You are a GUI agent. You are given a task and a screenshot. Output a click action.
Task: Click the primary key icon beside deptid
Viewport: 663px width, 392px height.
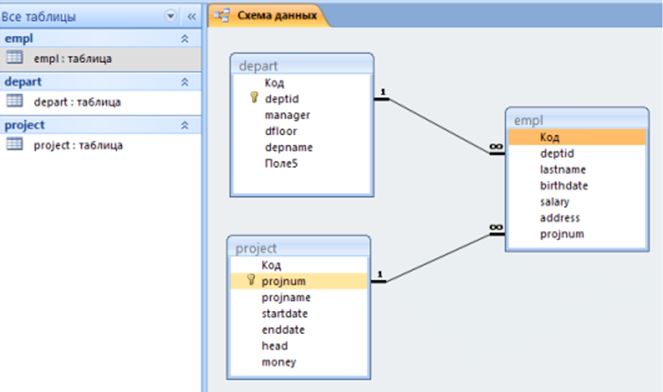click(254, 97)
